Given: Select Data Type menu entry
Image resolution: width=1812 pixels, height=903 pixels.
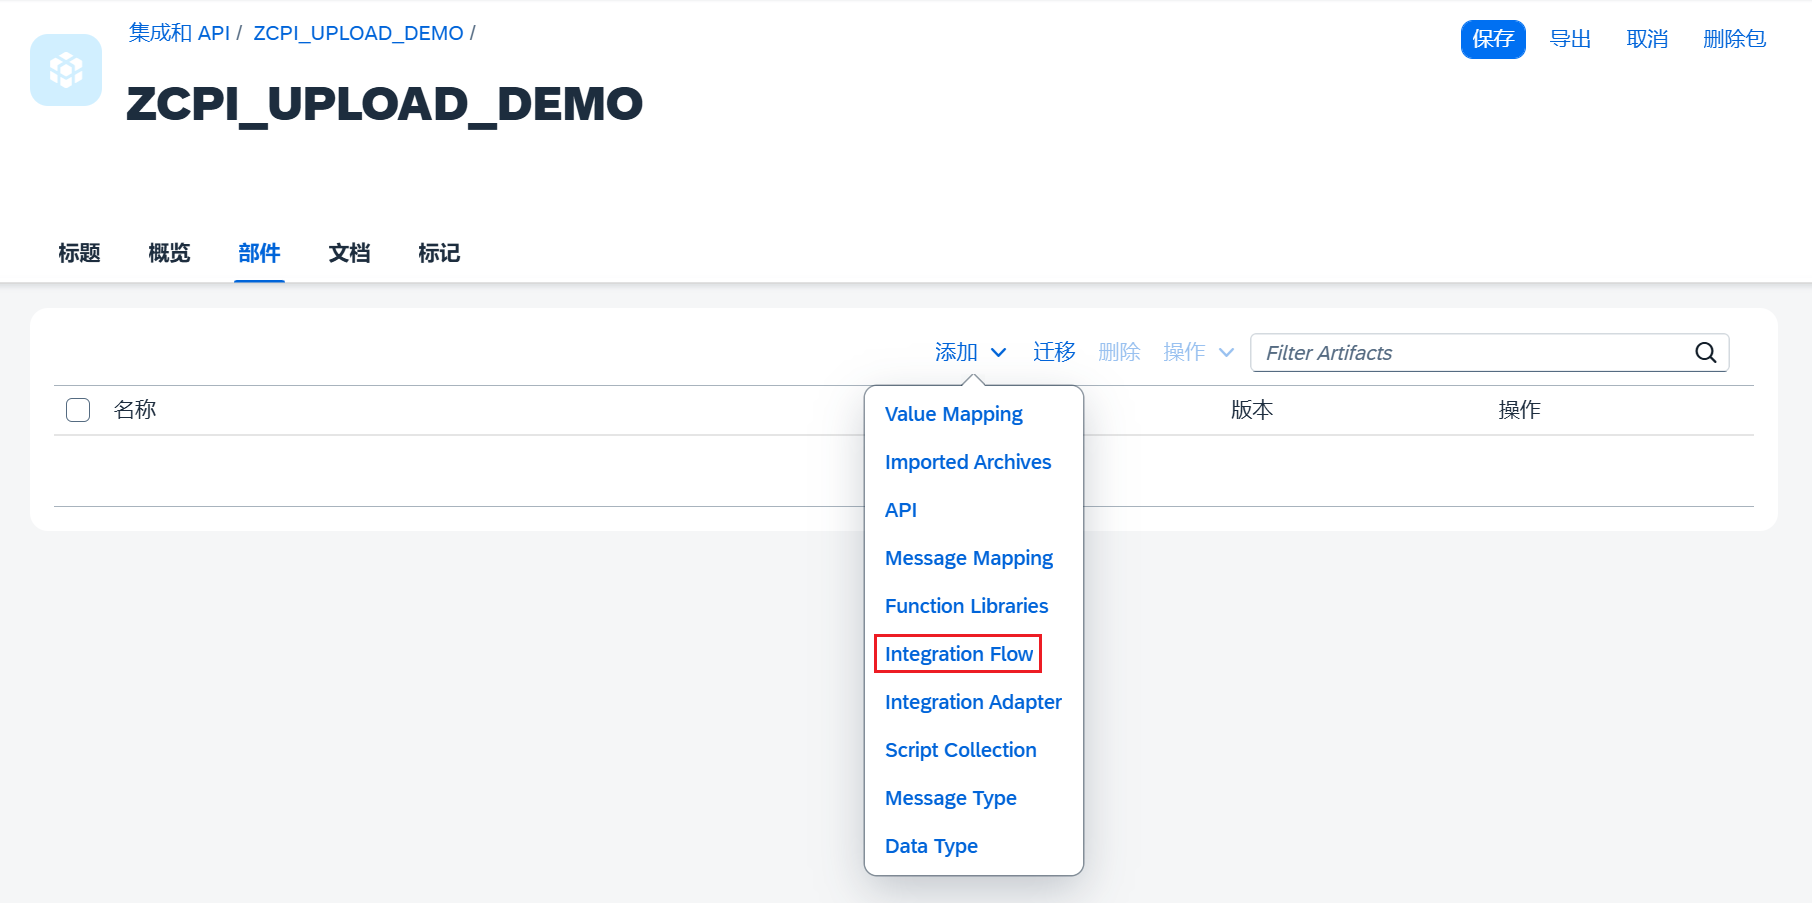Looking at the screenshot, I should tap(931, 846).
